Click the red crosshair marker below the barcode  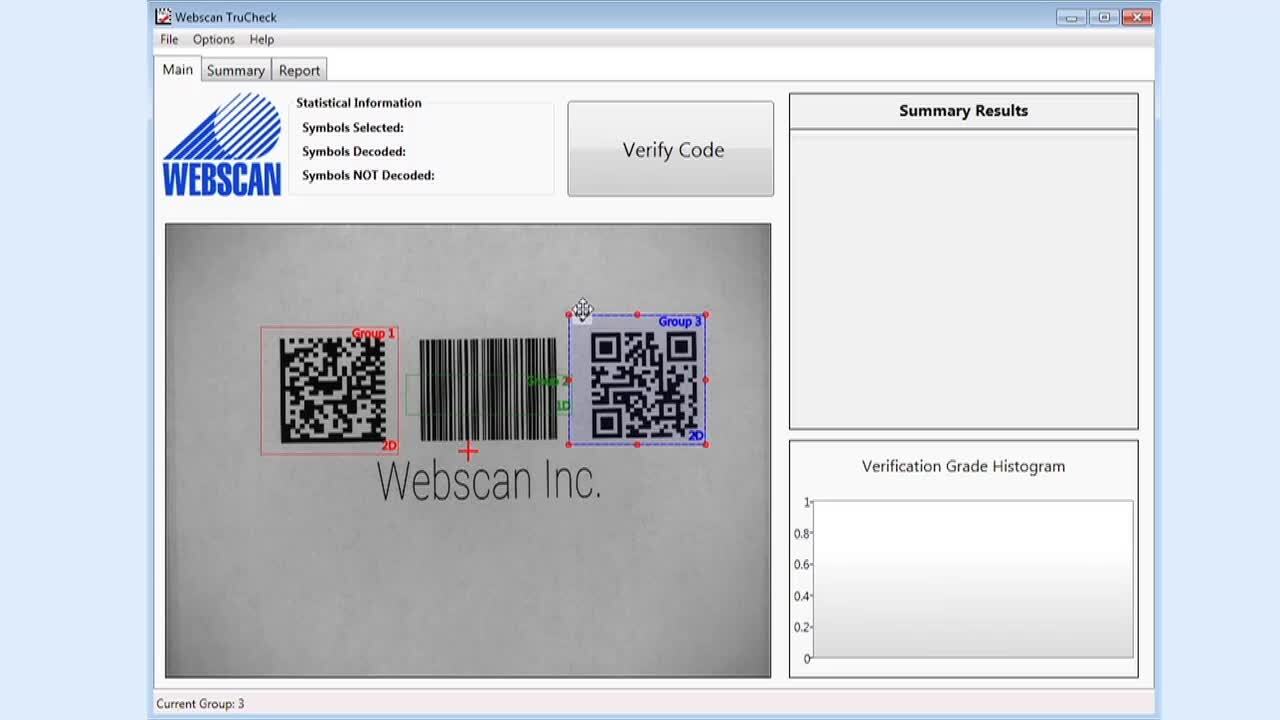point(468,452)
